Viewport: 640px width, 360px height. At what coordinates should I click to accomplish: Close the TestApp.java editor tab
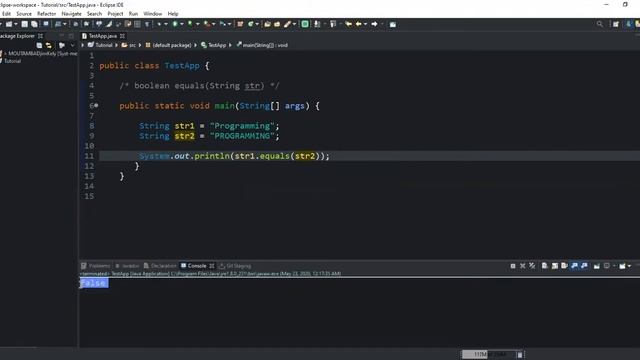pos(122,36)
